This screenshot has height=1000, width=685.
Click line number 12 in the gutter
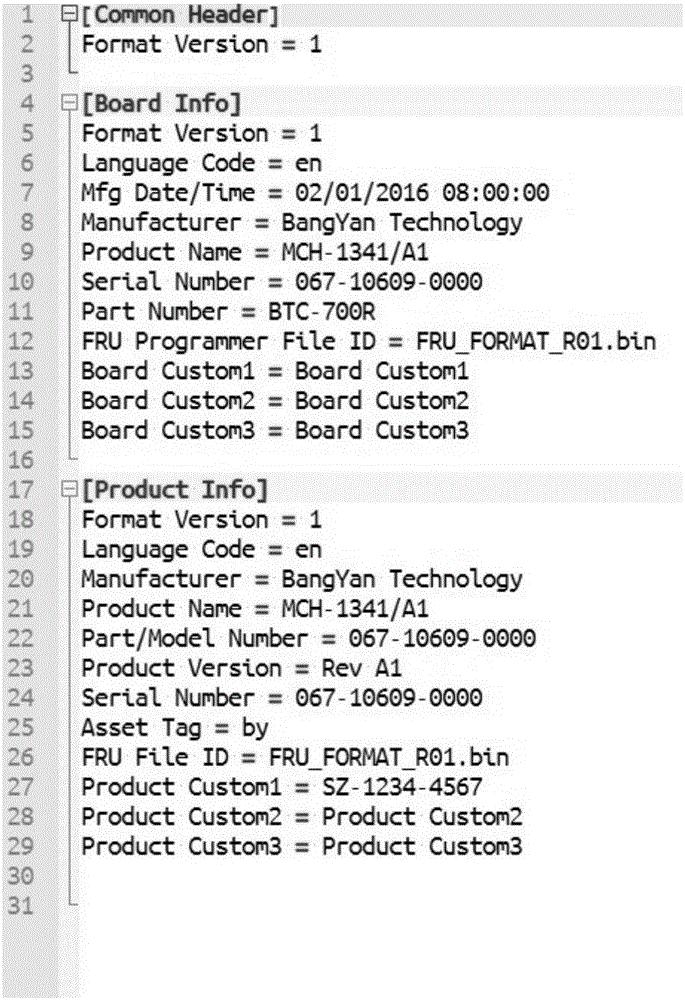(24, 342)
